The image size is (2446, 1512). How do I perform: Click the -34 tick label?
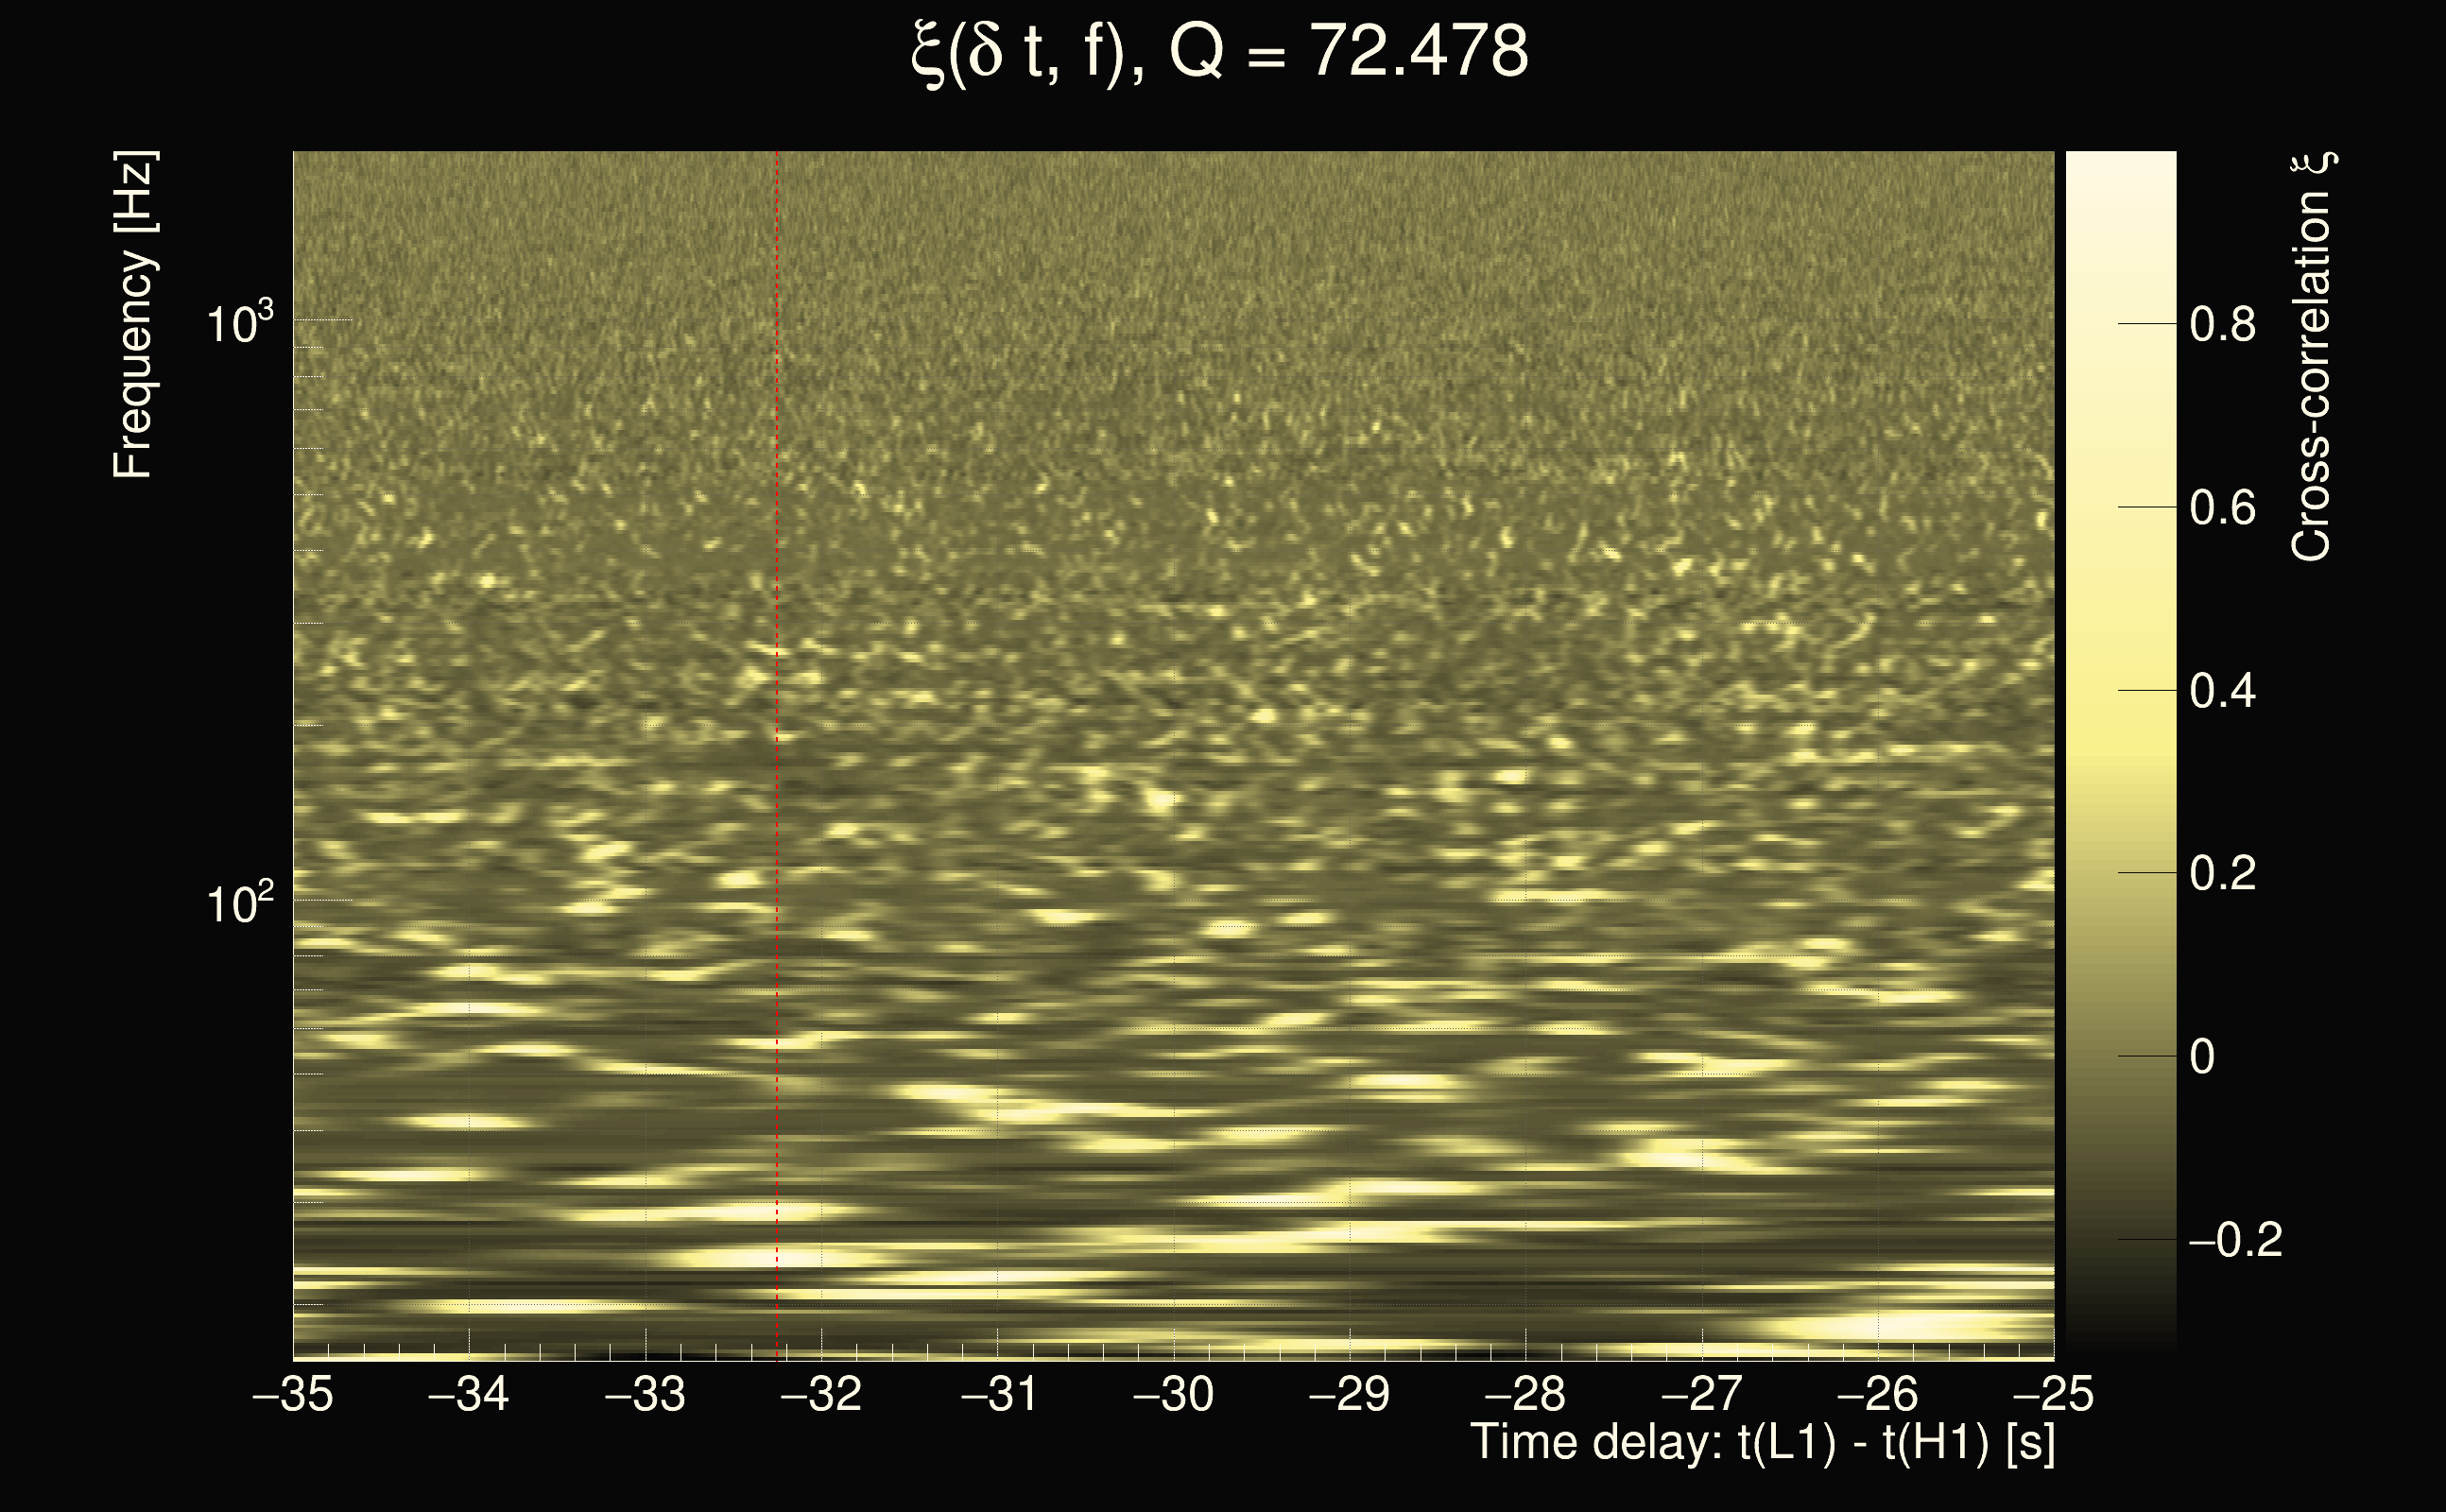tap(469, 1394)
